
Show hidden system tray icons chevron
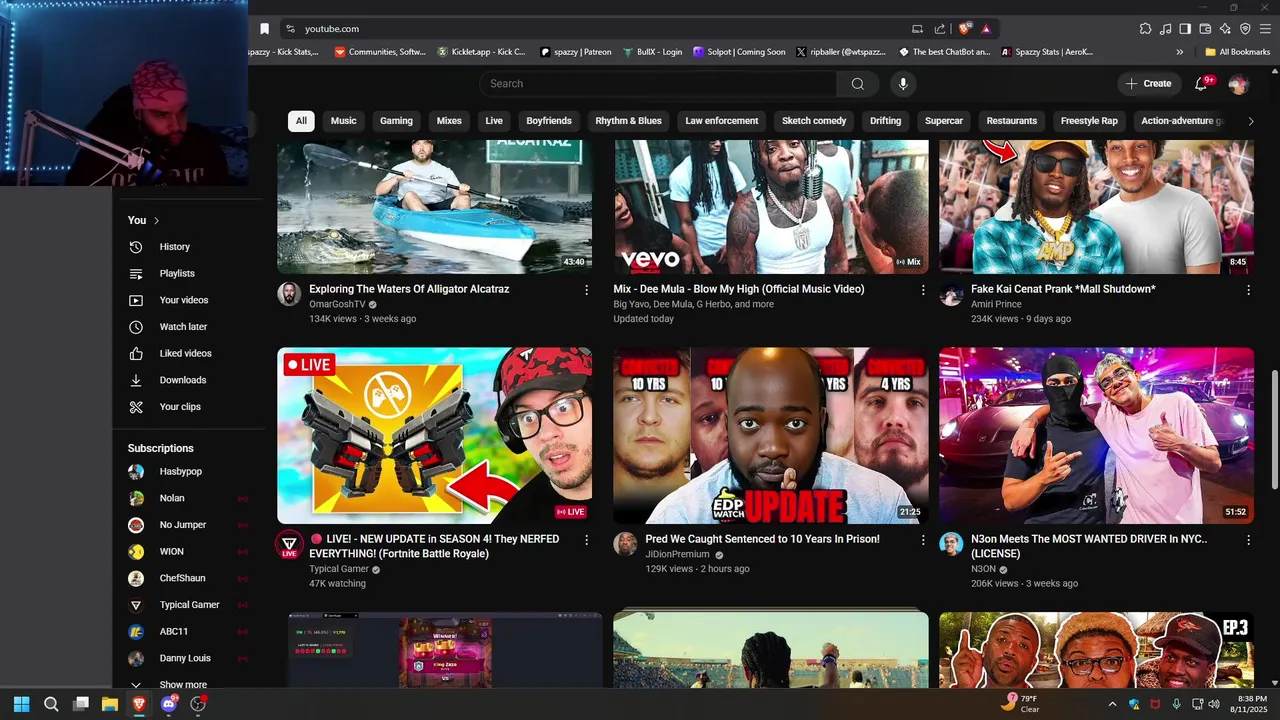coord(1112,704)
